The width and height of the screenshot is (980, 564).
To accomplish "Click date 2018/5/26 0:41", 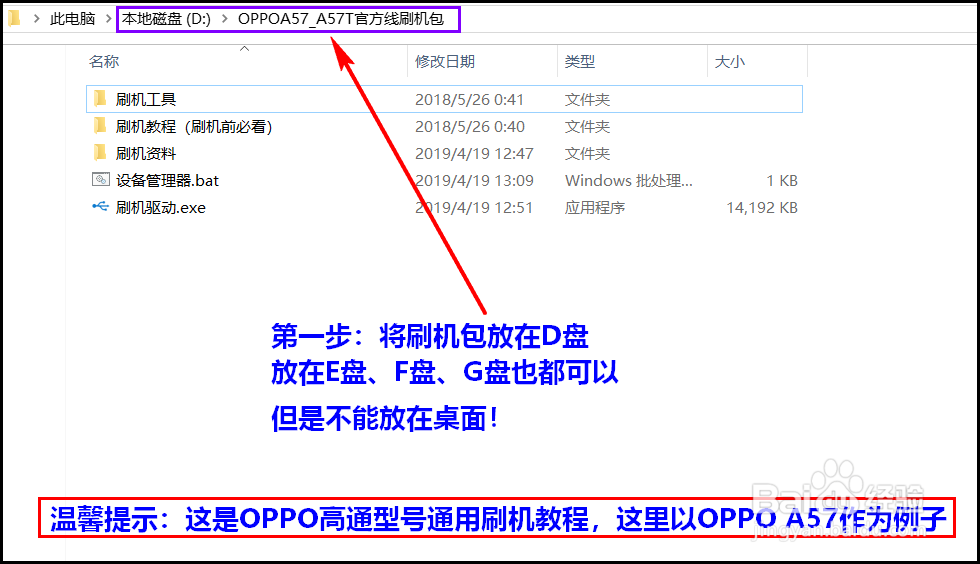I will click(469, 99).
